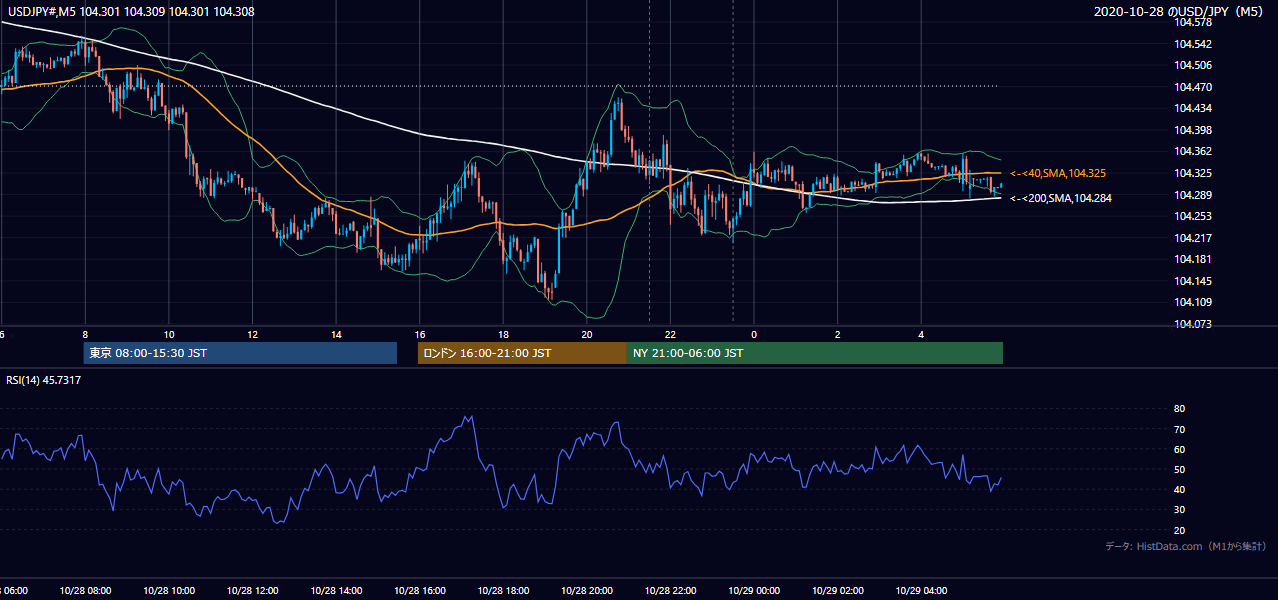Image resolution: width=1278 pixels, height=600 pixels.
Task: Select the 東京 08:00-15:30 JST session bar
Action: [x=240, y=353]
